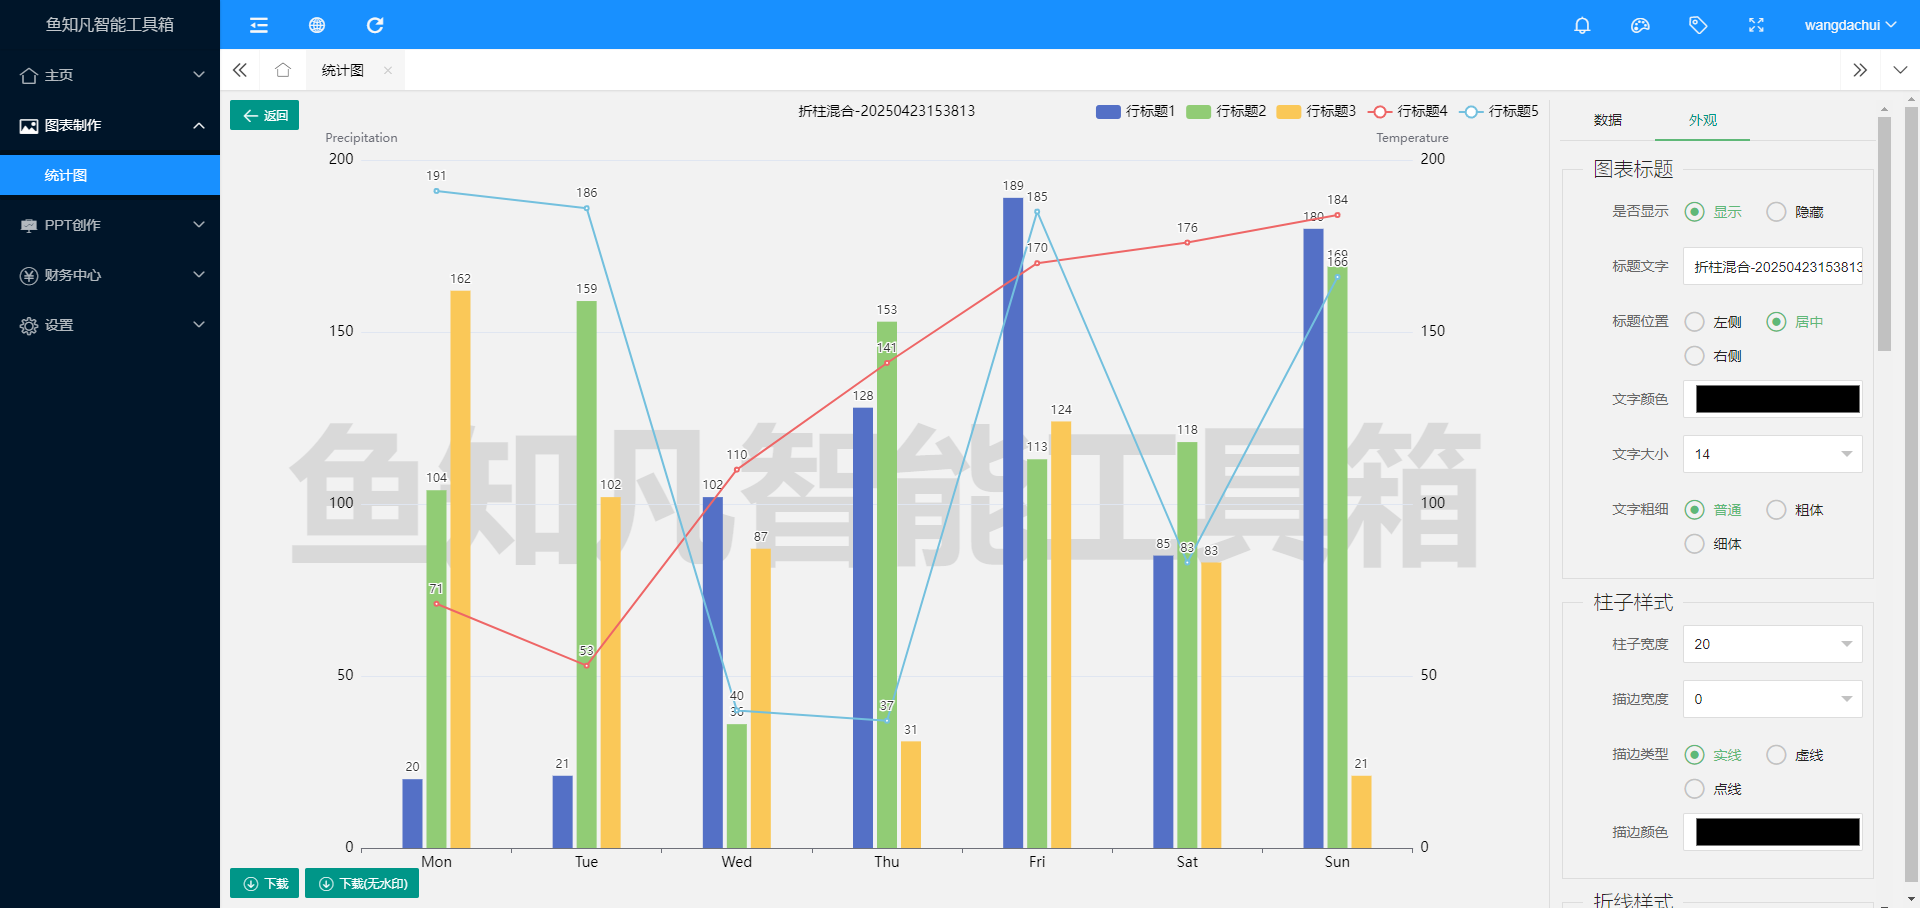The image size is (1920, 908).
Task: Click the 鱼知凡智能工具箱 logo title
Action: click(110, 24)
